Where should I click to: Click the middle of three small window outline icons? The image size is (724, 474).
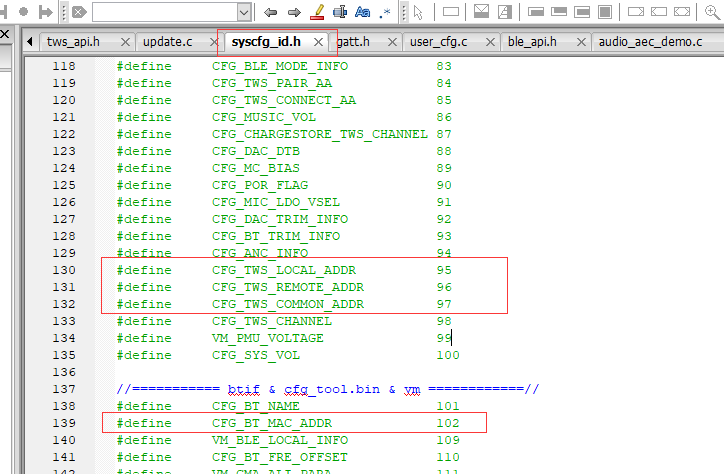pyautogui.click(x=659, y=12)
